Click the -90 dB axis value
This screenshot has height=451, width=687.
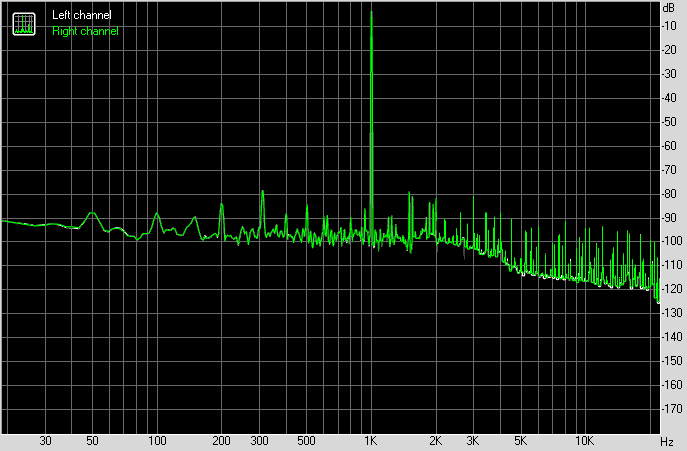coord(669,217)
